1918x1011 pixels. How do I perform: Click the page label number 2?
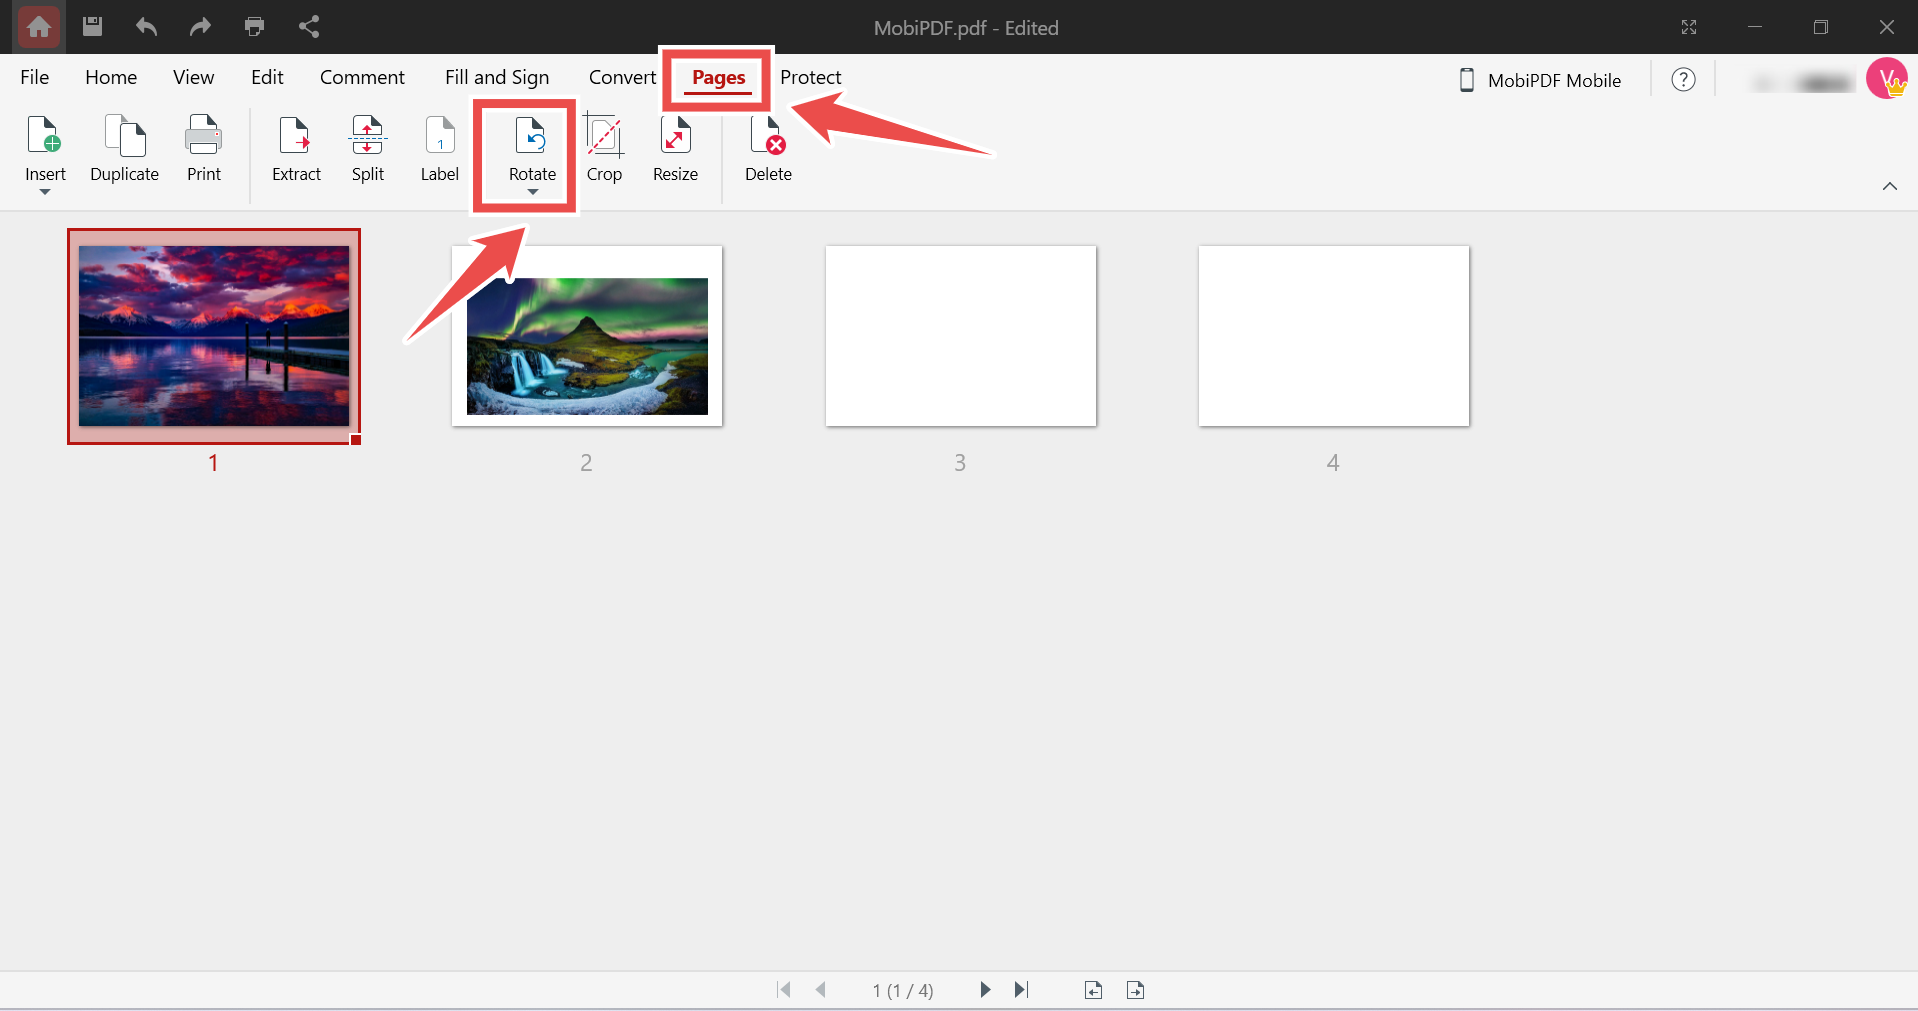pos(586,463)
